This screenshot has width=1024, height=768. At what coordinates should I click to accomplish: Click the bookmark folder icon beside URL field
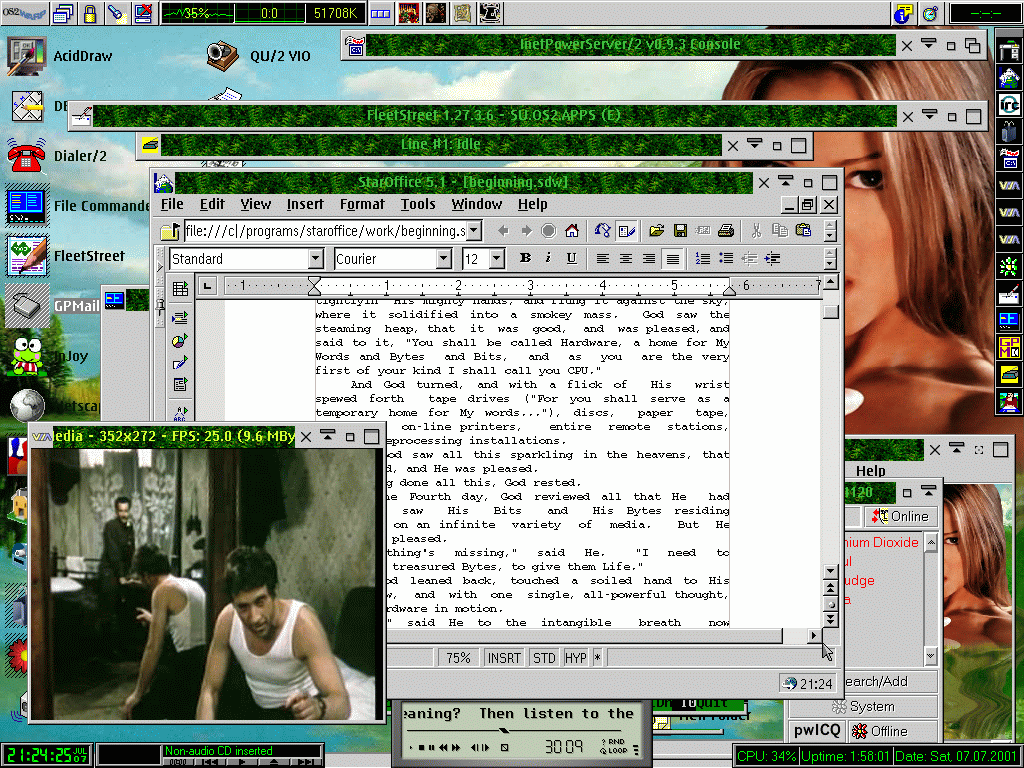pyautogui.click(x=170, y=231)
